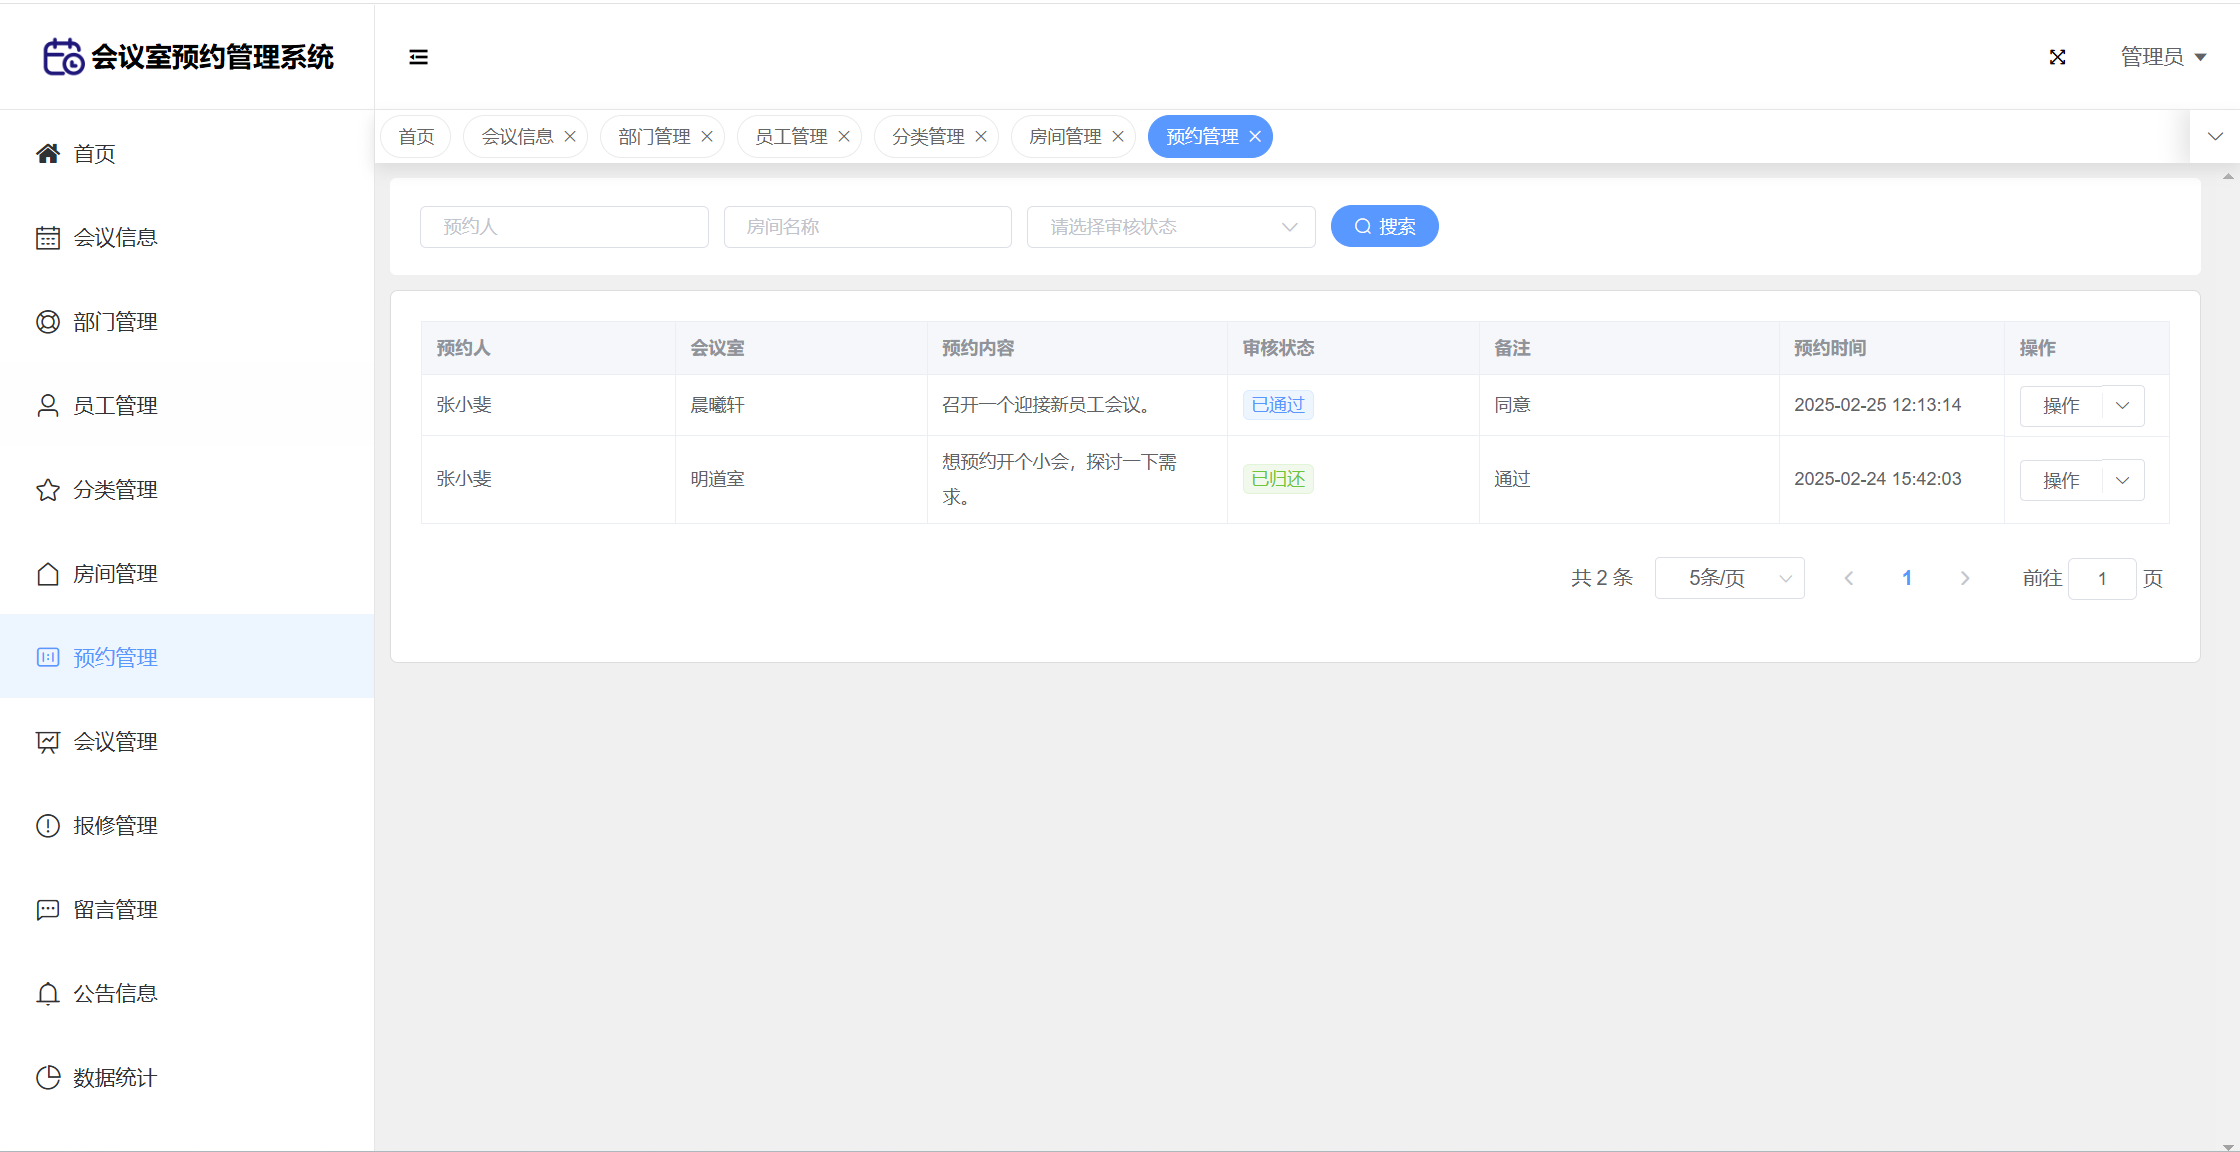Switch to the 部门管理 tab

point(654,136)
